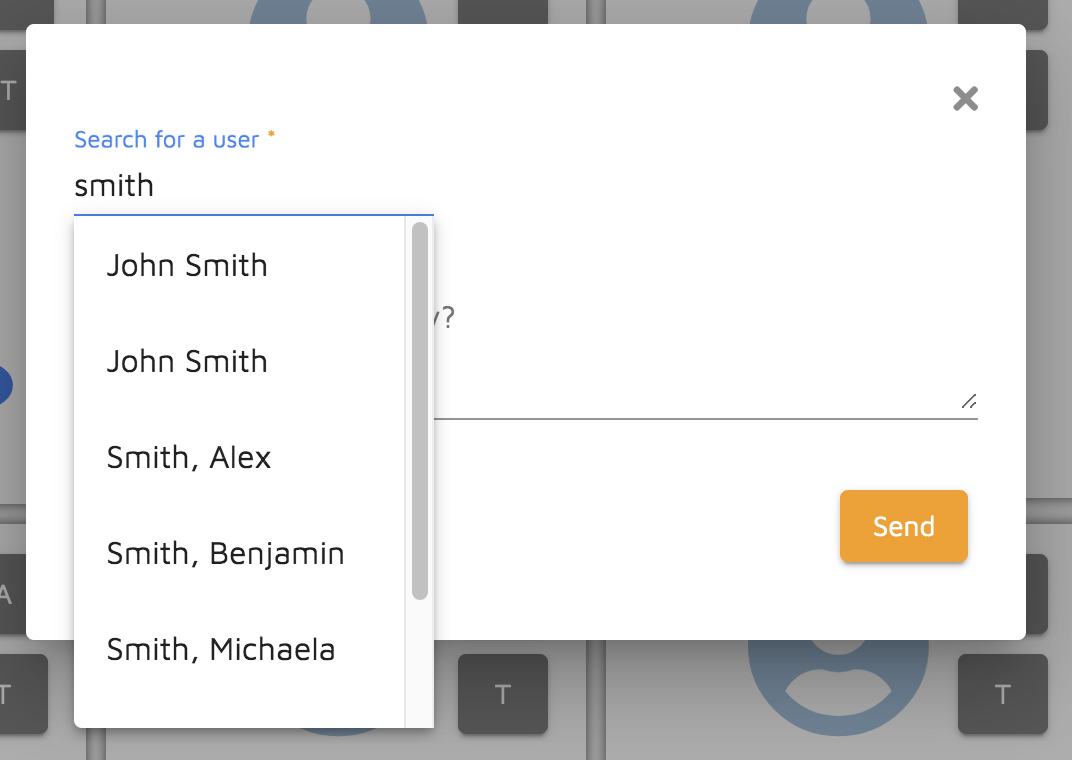Close the dialog with the X icon

pos(965,98)
